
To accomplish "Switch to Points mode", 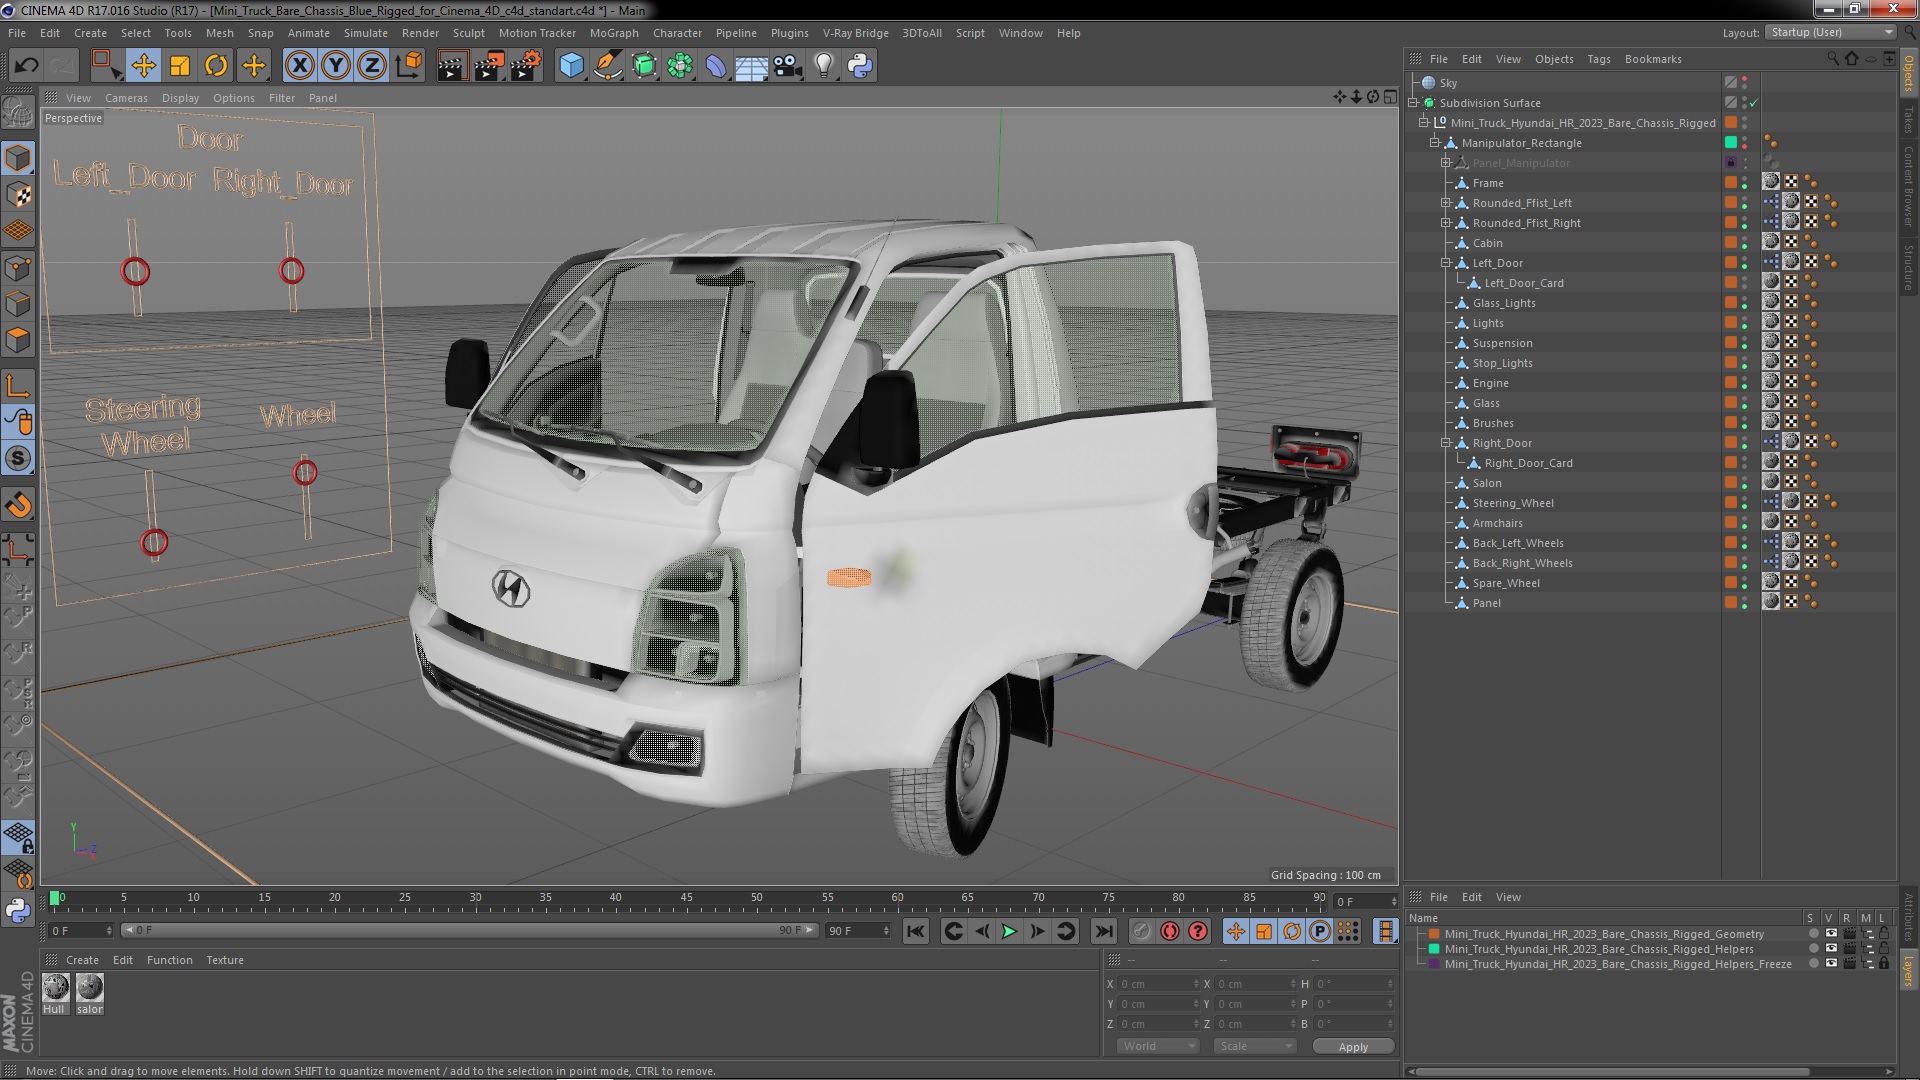I will point(18,268).
